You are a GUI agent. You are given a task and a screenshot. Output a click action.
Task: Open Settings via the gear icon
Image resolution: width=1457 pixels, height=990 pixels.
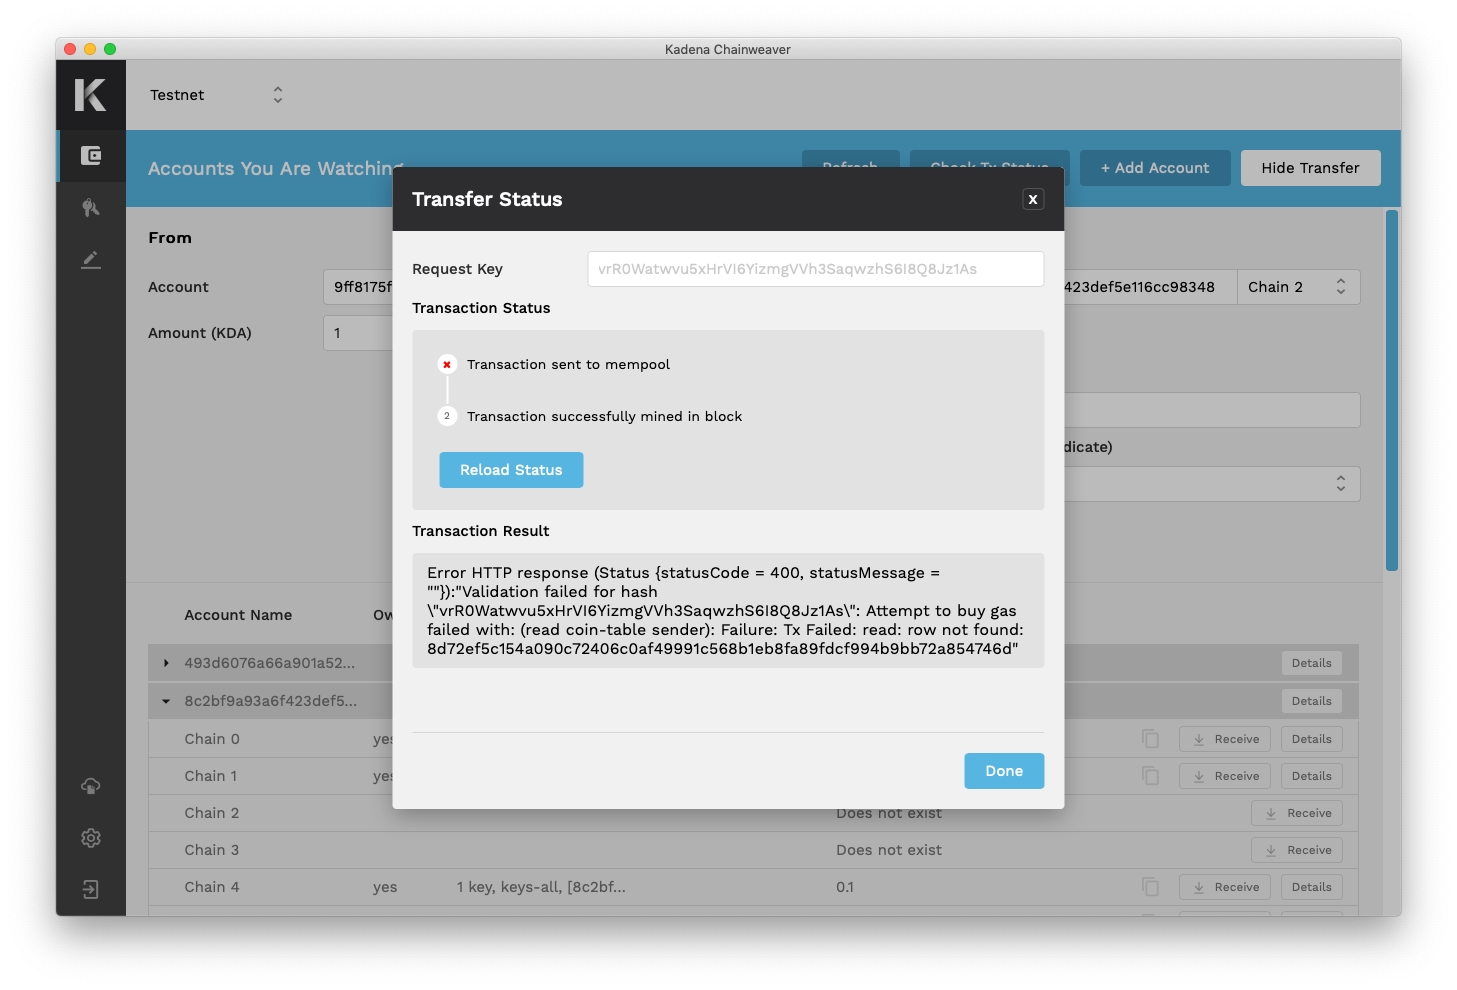(x=91, y=838)
